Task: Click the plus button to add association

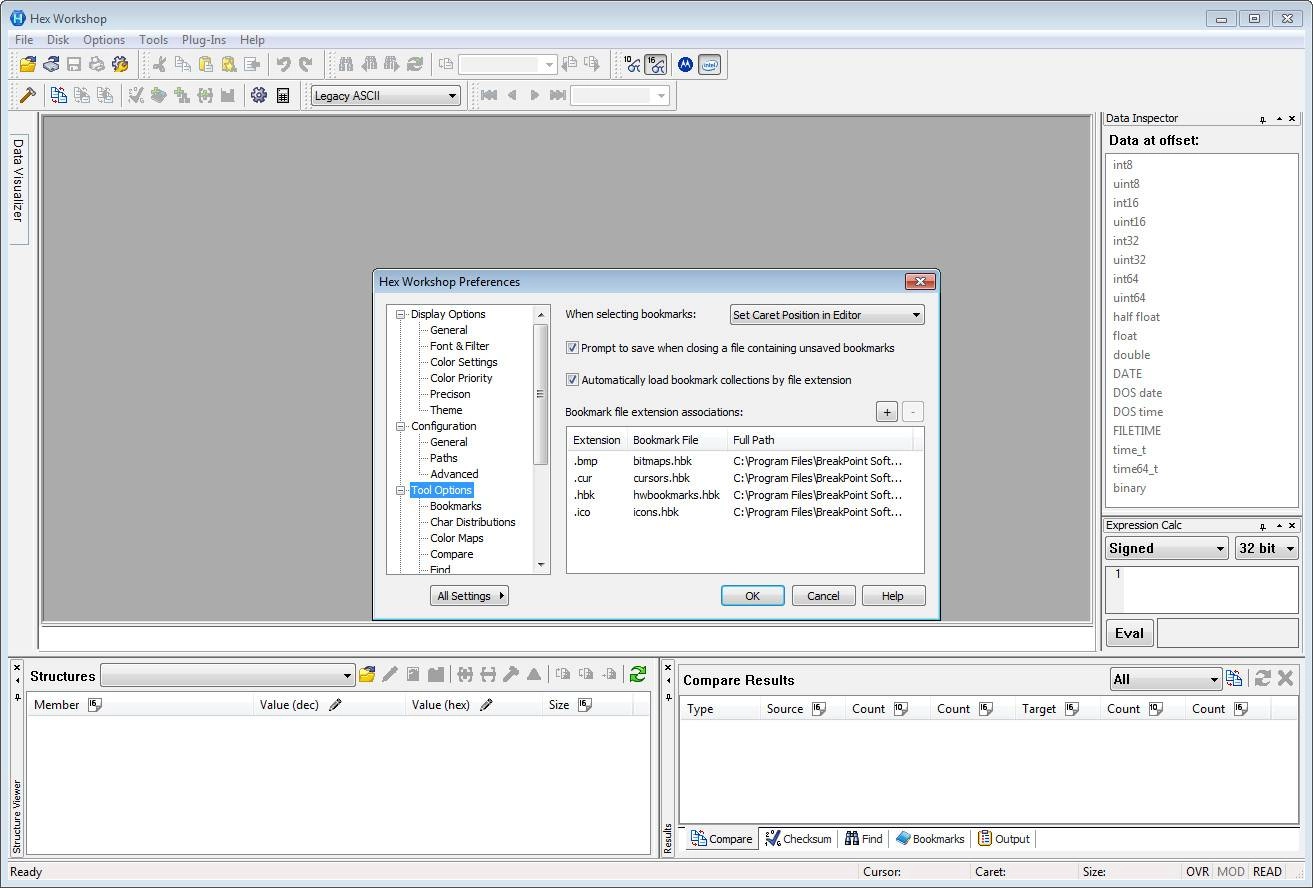Action: (x=886, y=412)
